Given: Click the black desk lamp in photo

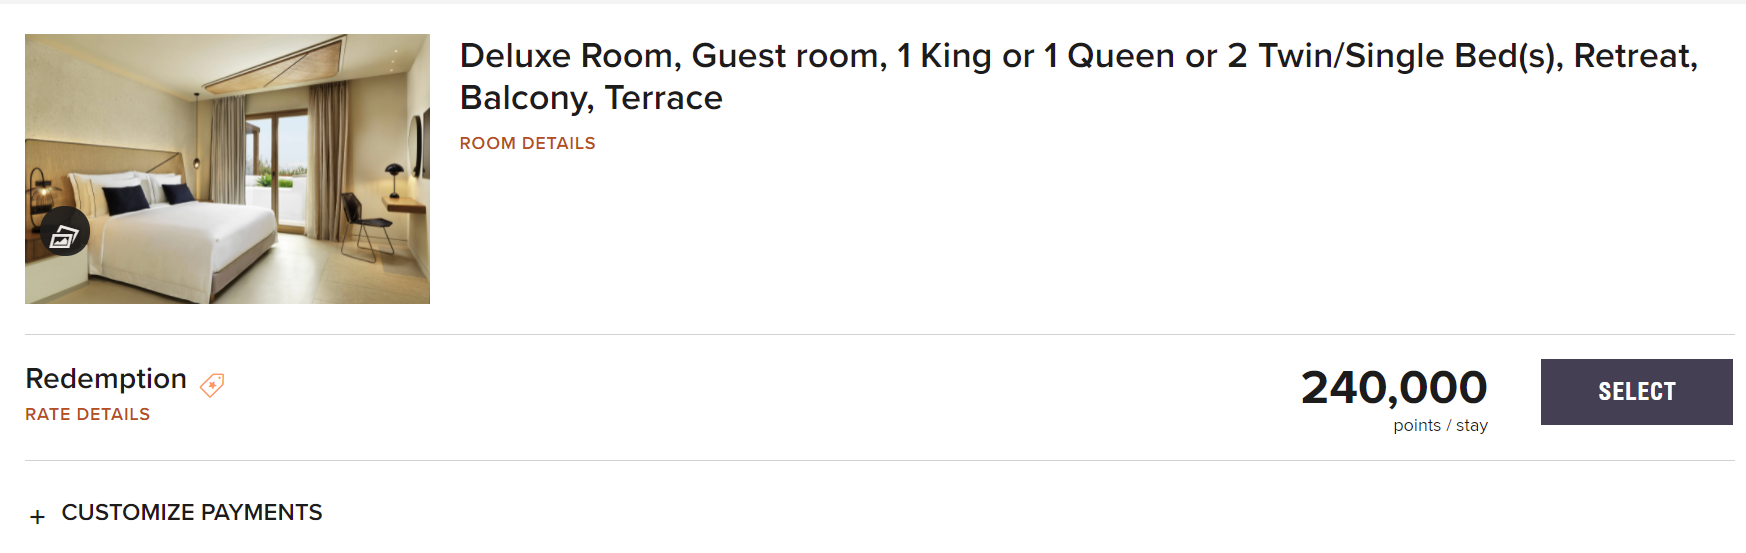Looking at the screenshot, I should pyautogui.click(x=394, y=176).
